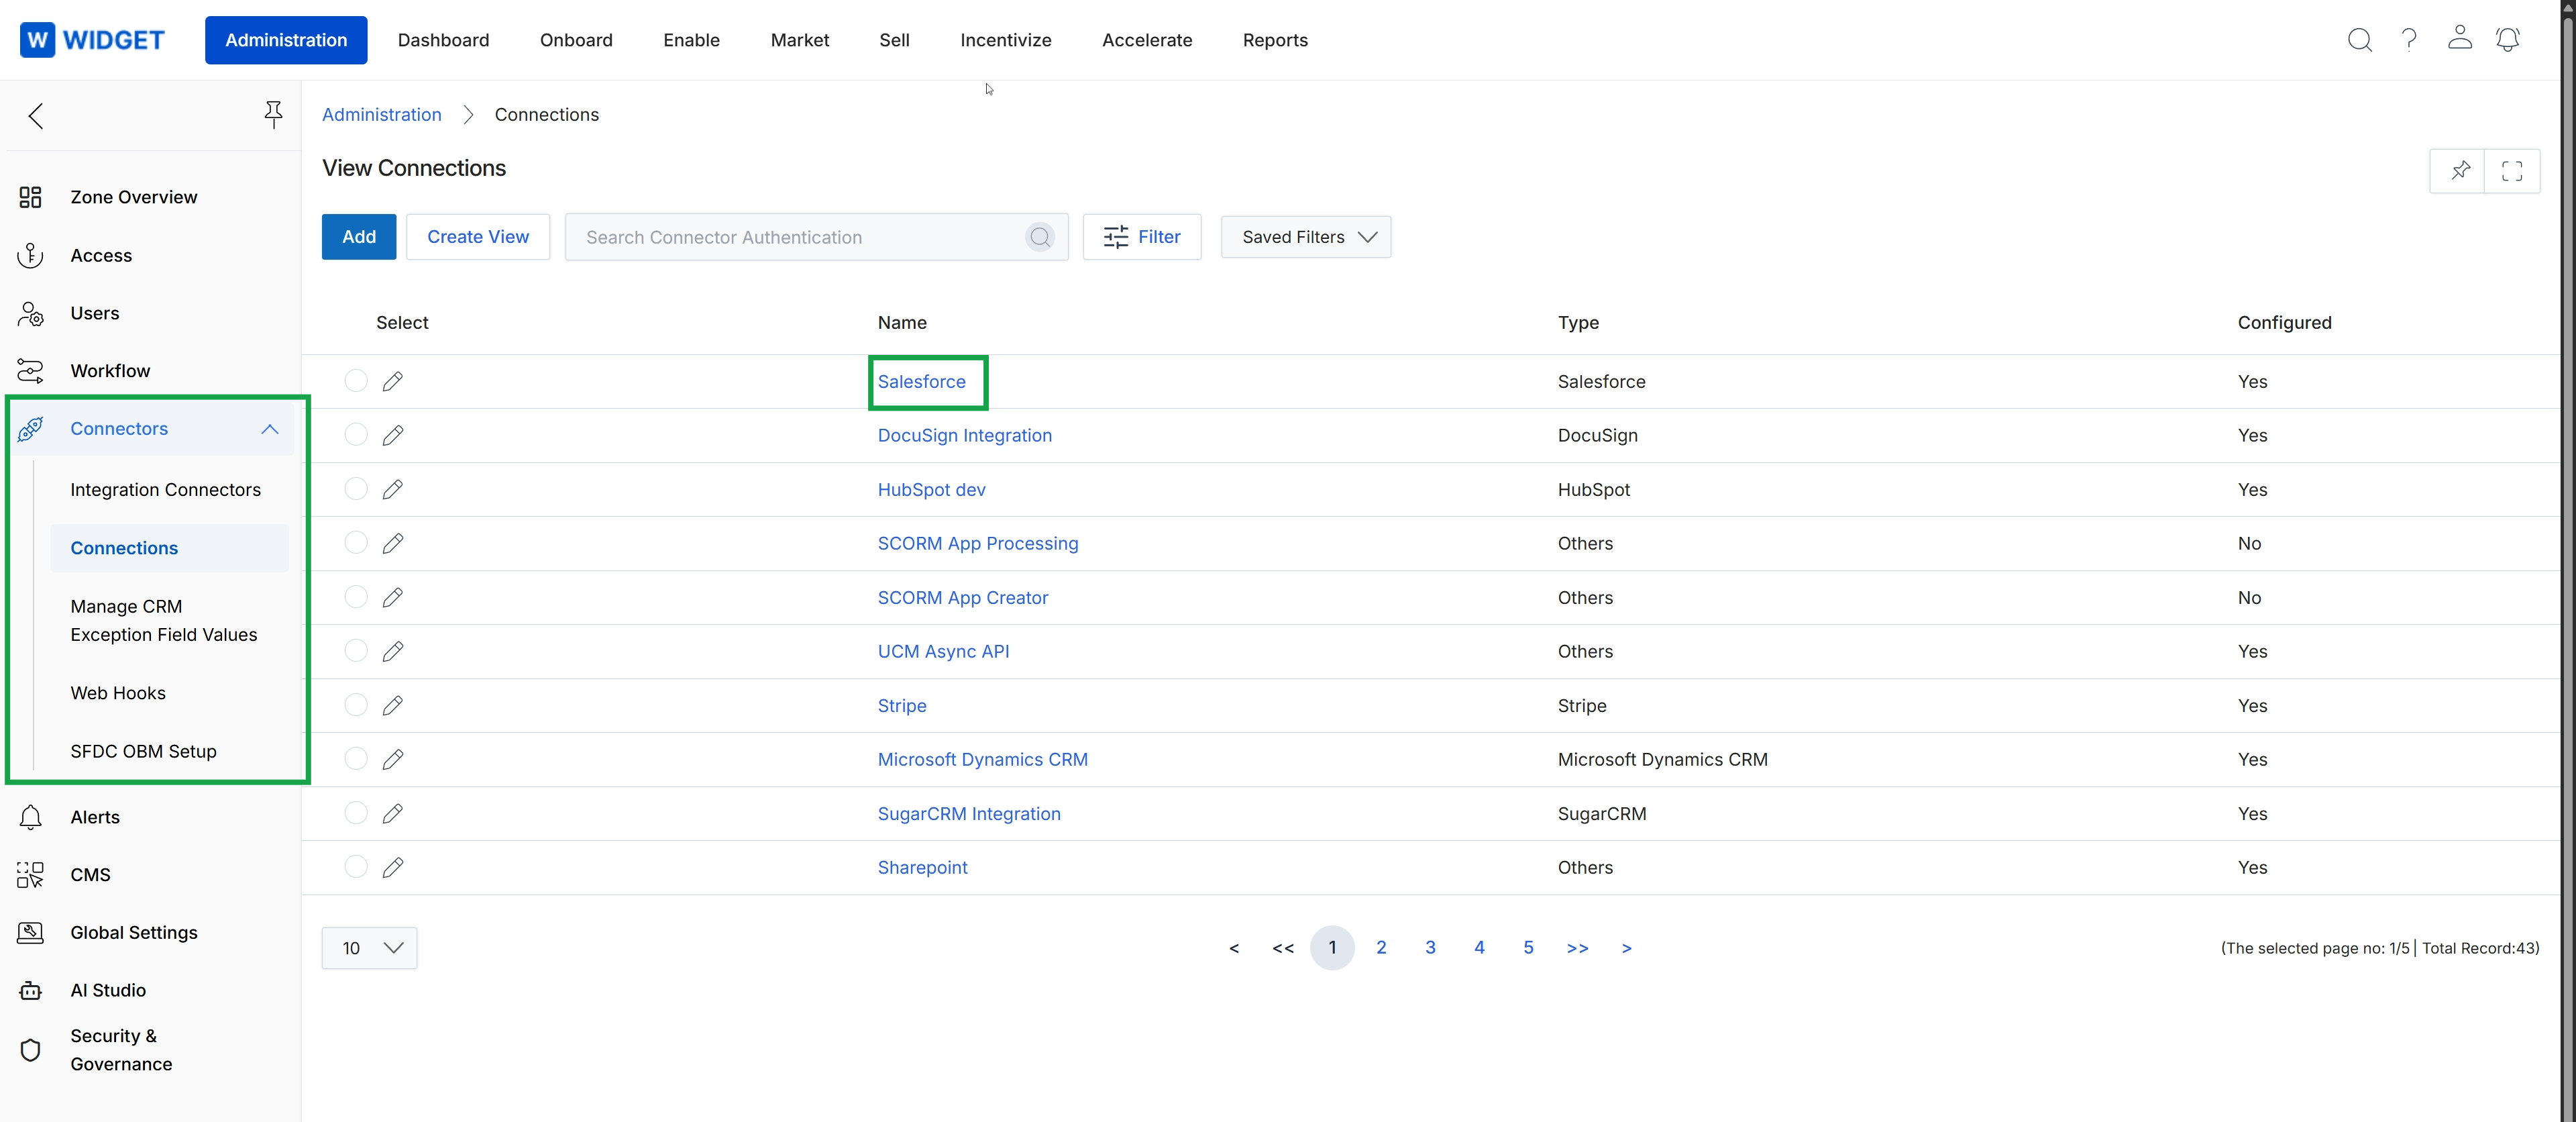Go to page 2 of connections

point(1381,948)
